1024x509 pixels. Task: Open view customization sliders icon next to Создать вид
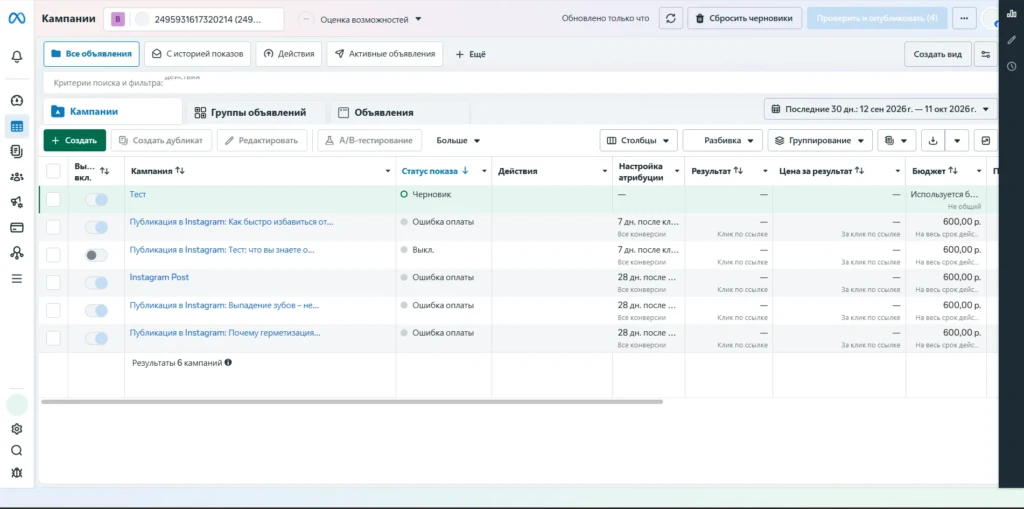(985, 54)
